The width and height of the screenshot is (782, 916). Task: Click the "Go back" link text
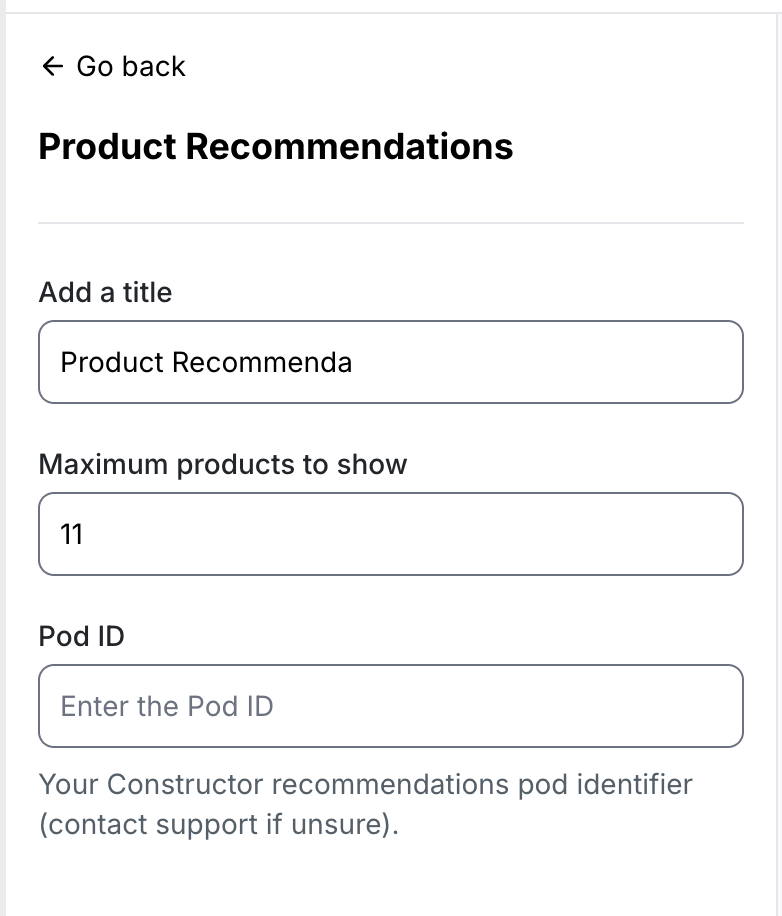coord(131,67)
